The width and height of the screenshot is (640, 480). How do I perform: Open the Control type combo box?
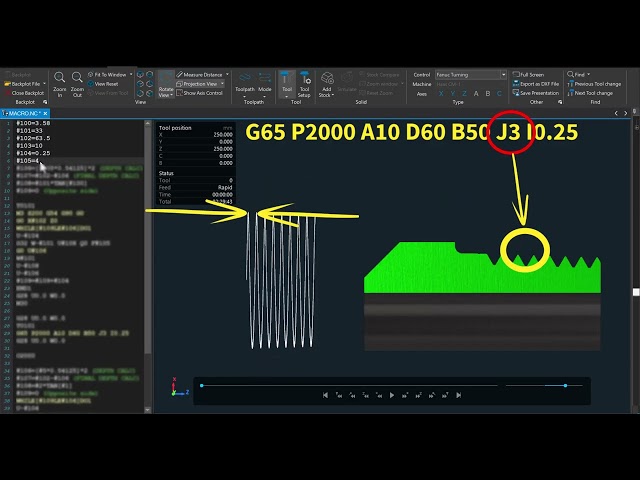471,75
